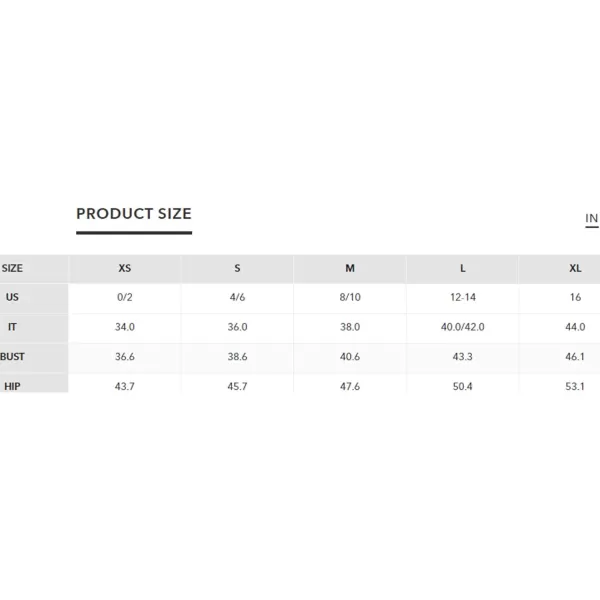Image resolution: width=600 pixels, height=600 pixels.
Task: Click the bust value 38.6
Action: click(237, 357)
